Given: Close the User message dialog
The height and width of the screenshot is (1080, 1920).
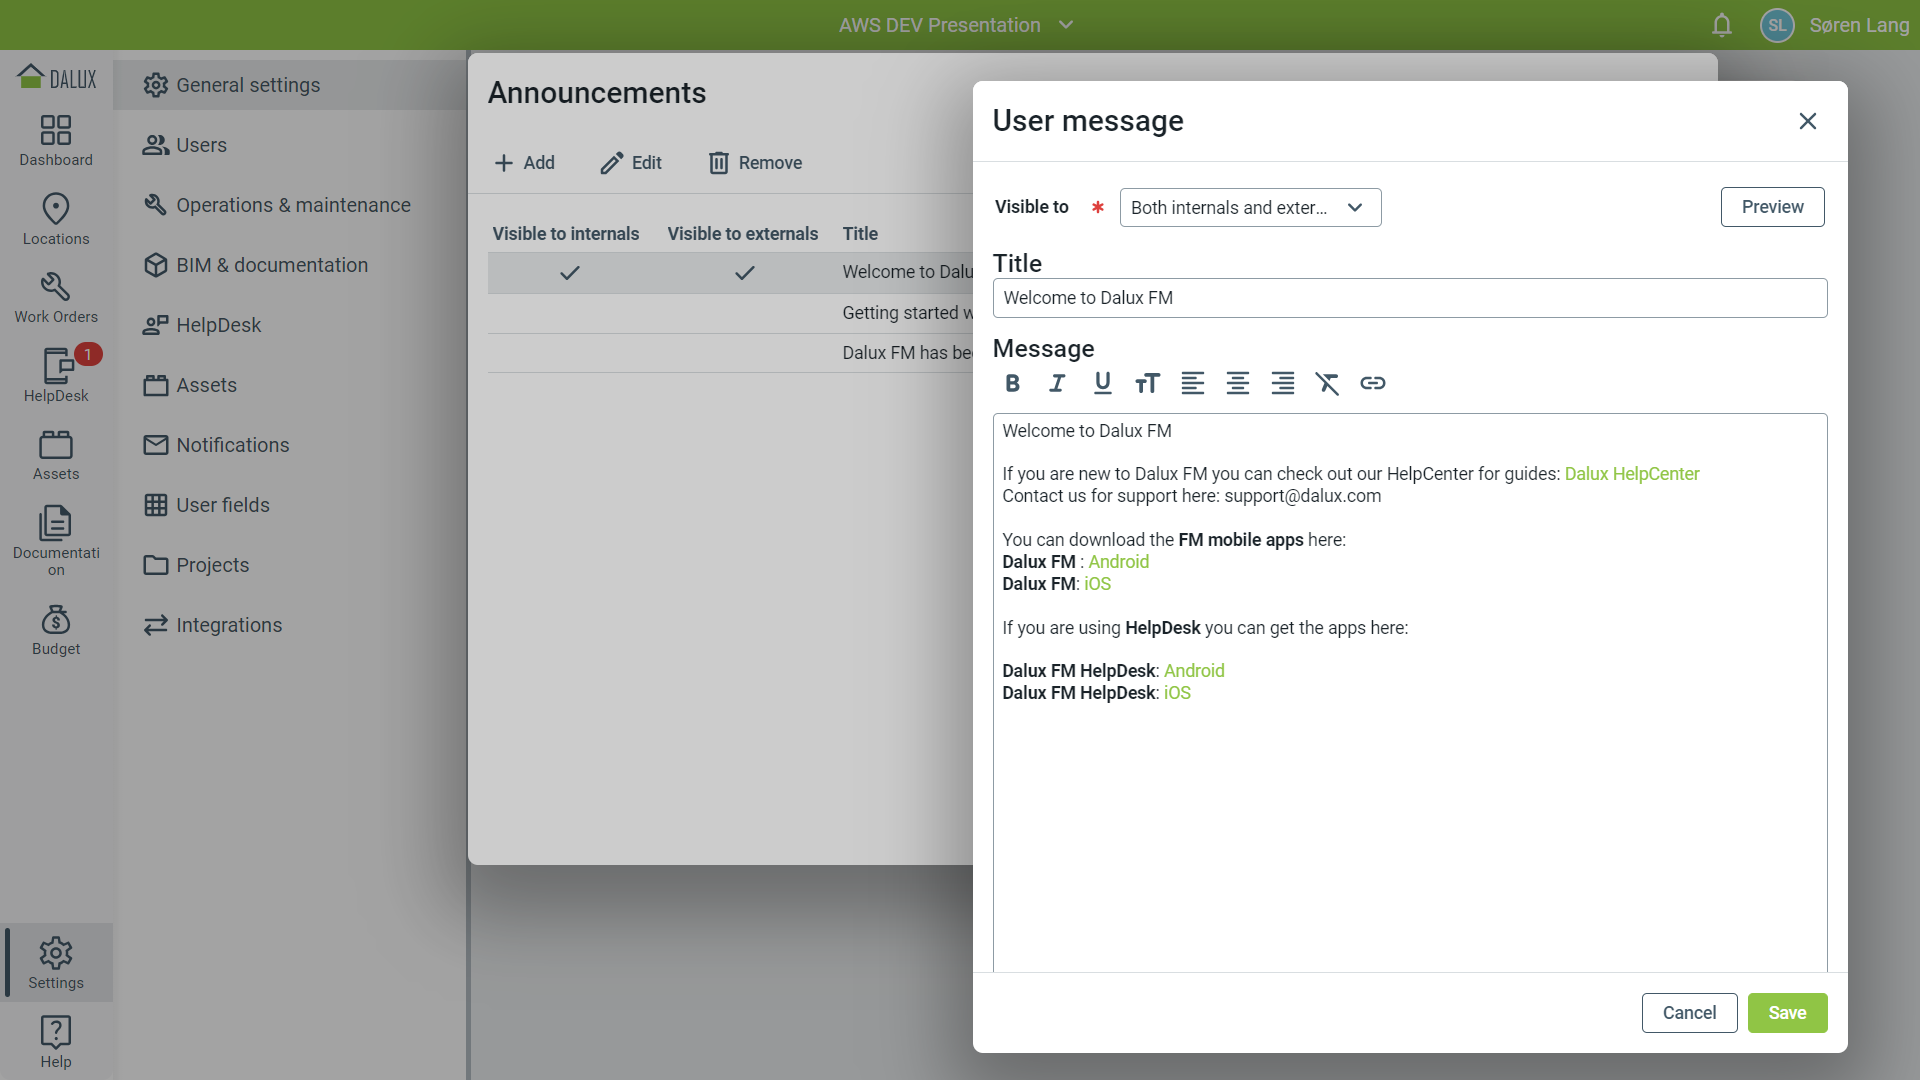Looking at the screenshot, I should point(1807,121).
